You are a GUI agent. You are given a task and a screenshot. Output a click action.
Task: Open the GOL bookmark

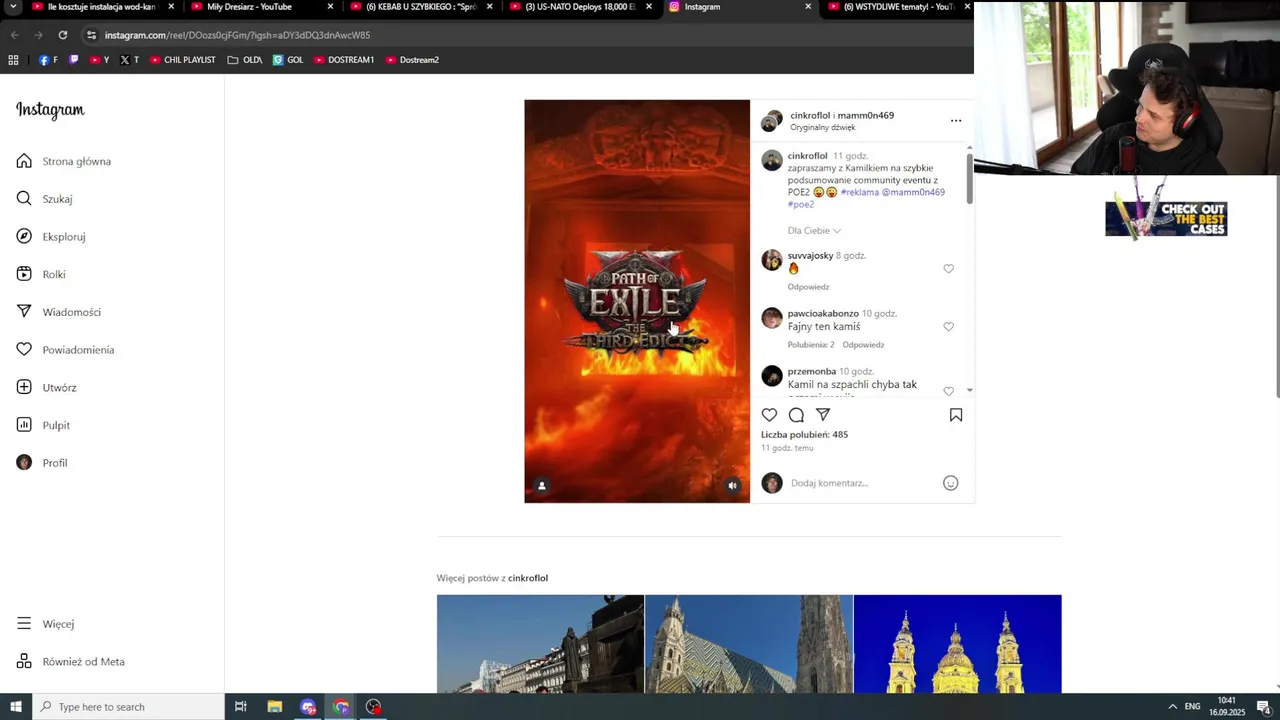(x=288, y=60)
